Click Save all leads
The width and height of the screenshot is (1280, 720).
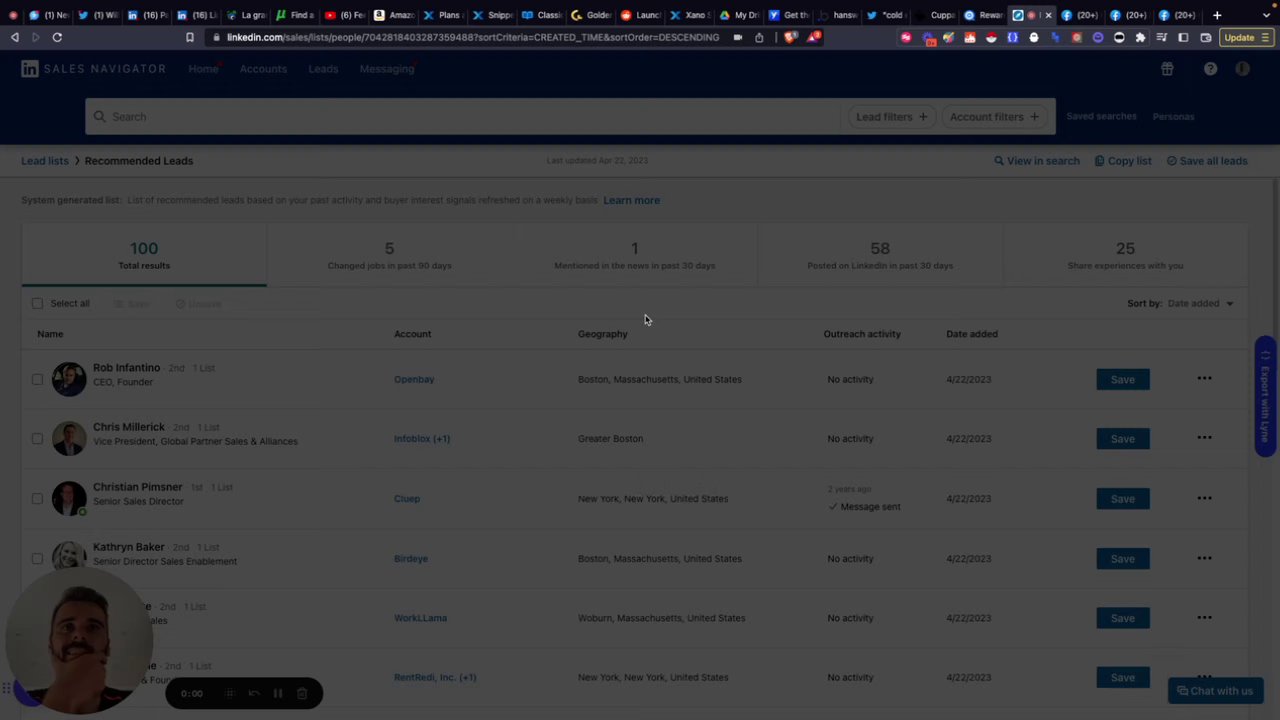pyautogui.click(x=1207, y=161)
